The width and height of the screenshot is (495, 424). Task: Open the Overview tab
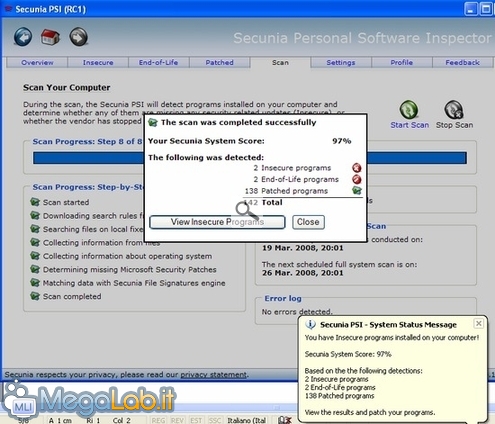point(37,62)
